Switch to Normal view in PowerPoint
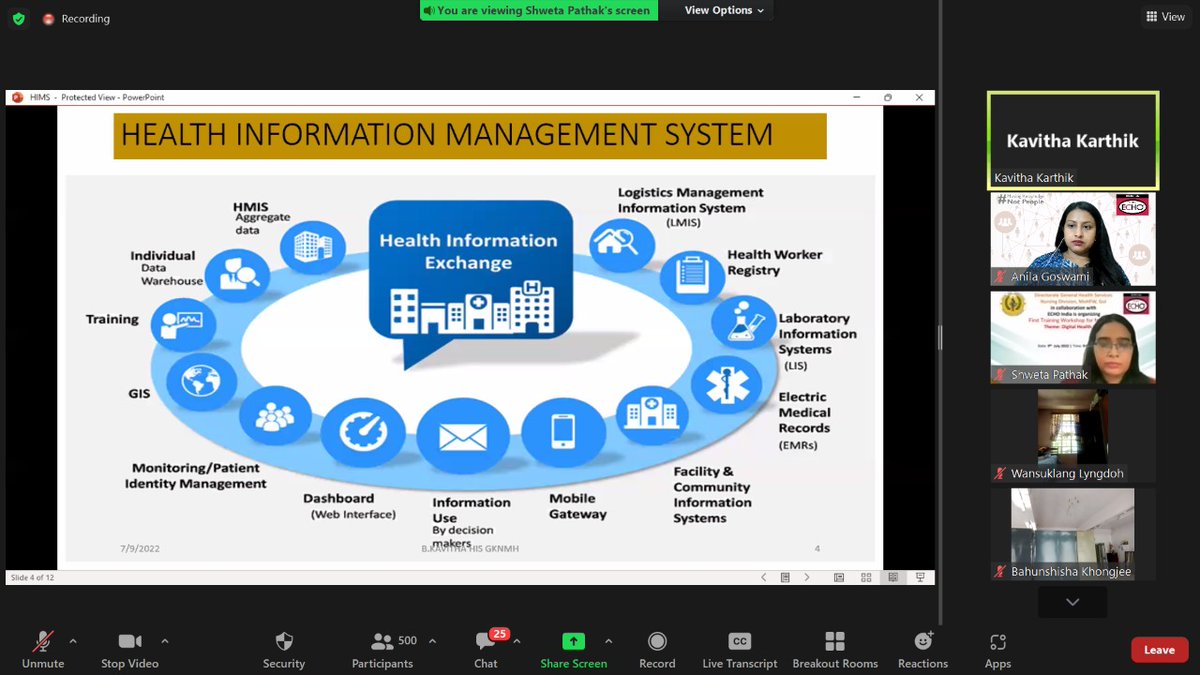This screenshot has width=1200, height=675. 838,577
